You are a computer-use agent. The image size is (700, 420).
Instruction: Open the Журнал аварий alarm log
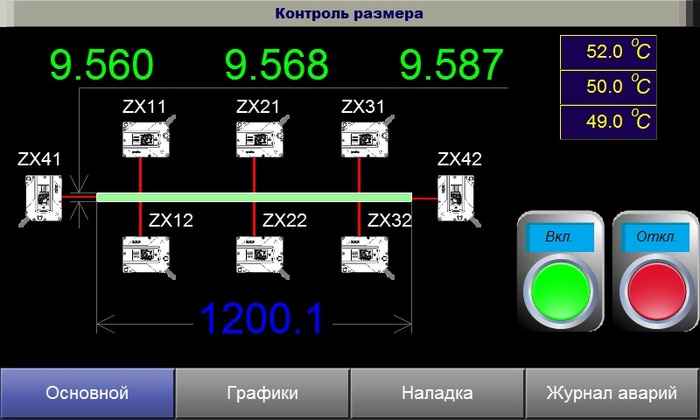pyautogui.click(x=612, y=393)
